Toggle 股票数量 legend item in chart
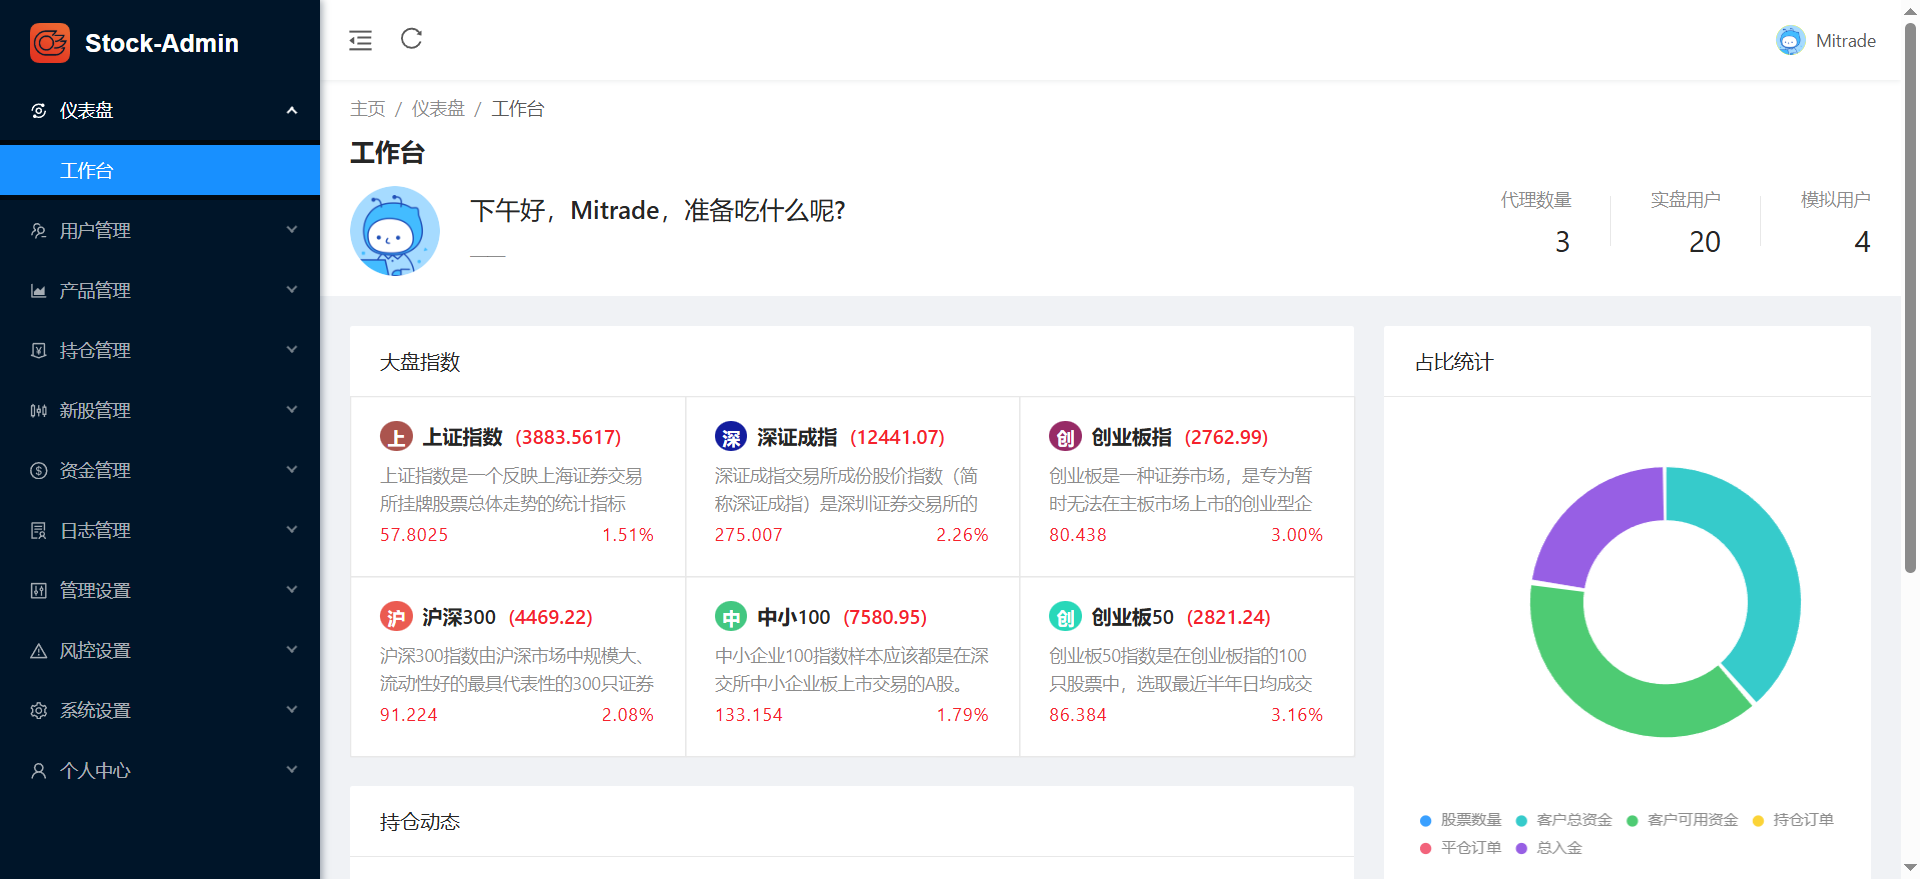Image resolution: width=1920 pixels, height=879 pixels. pos(1460,820)
